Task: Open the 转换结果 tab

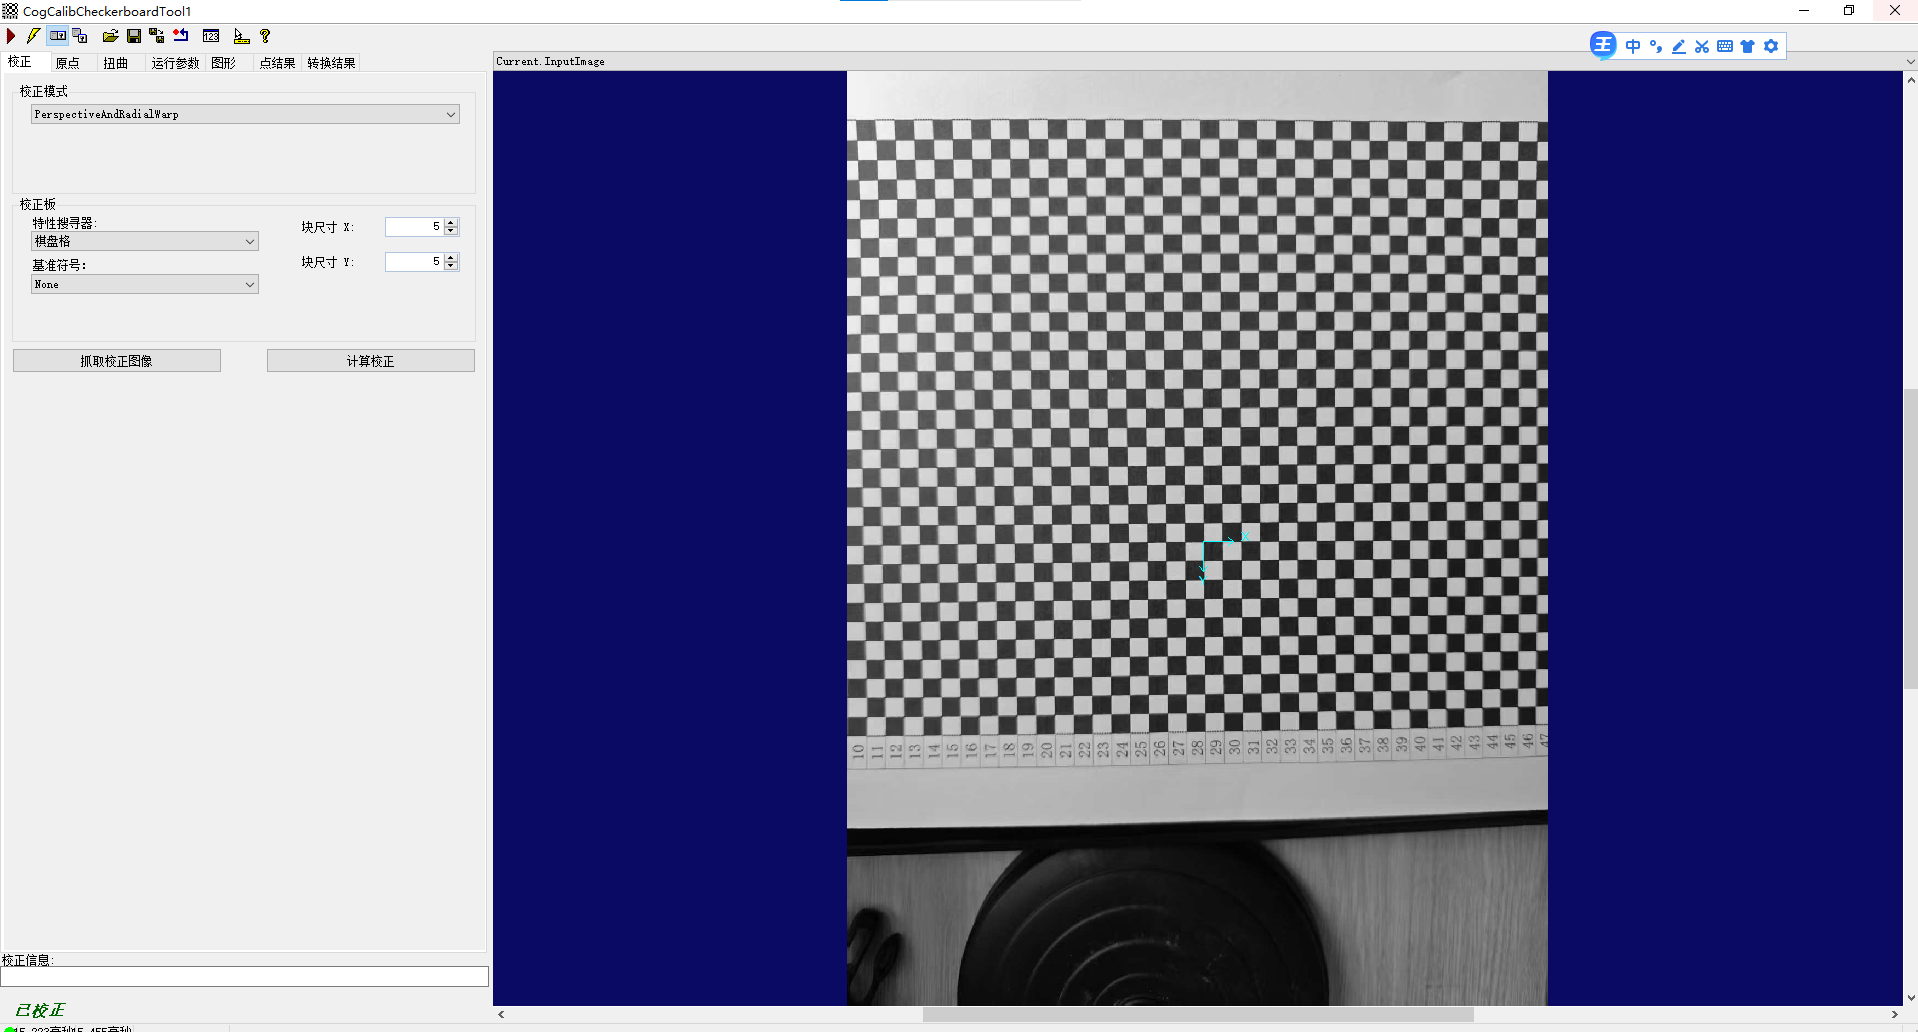Action: point(331,63)
